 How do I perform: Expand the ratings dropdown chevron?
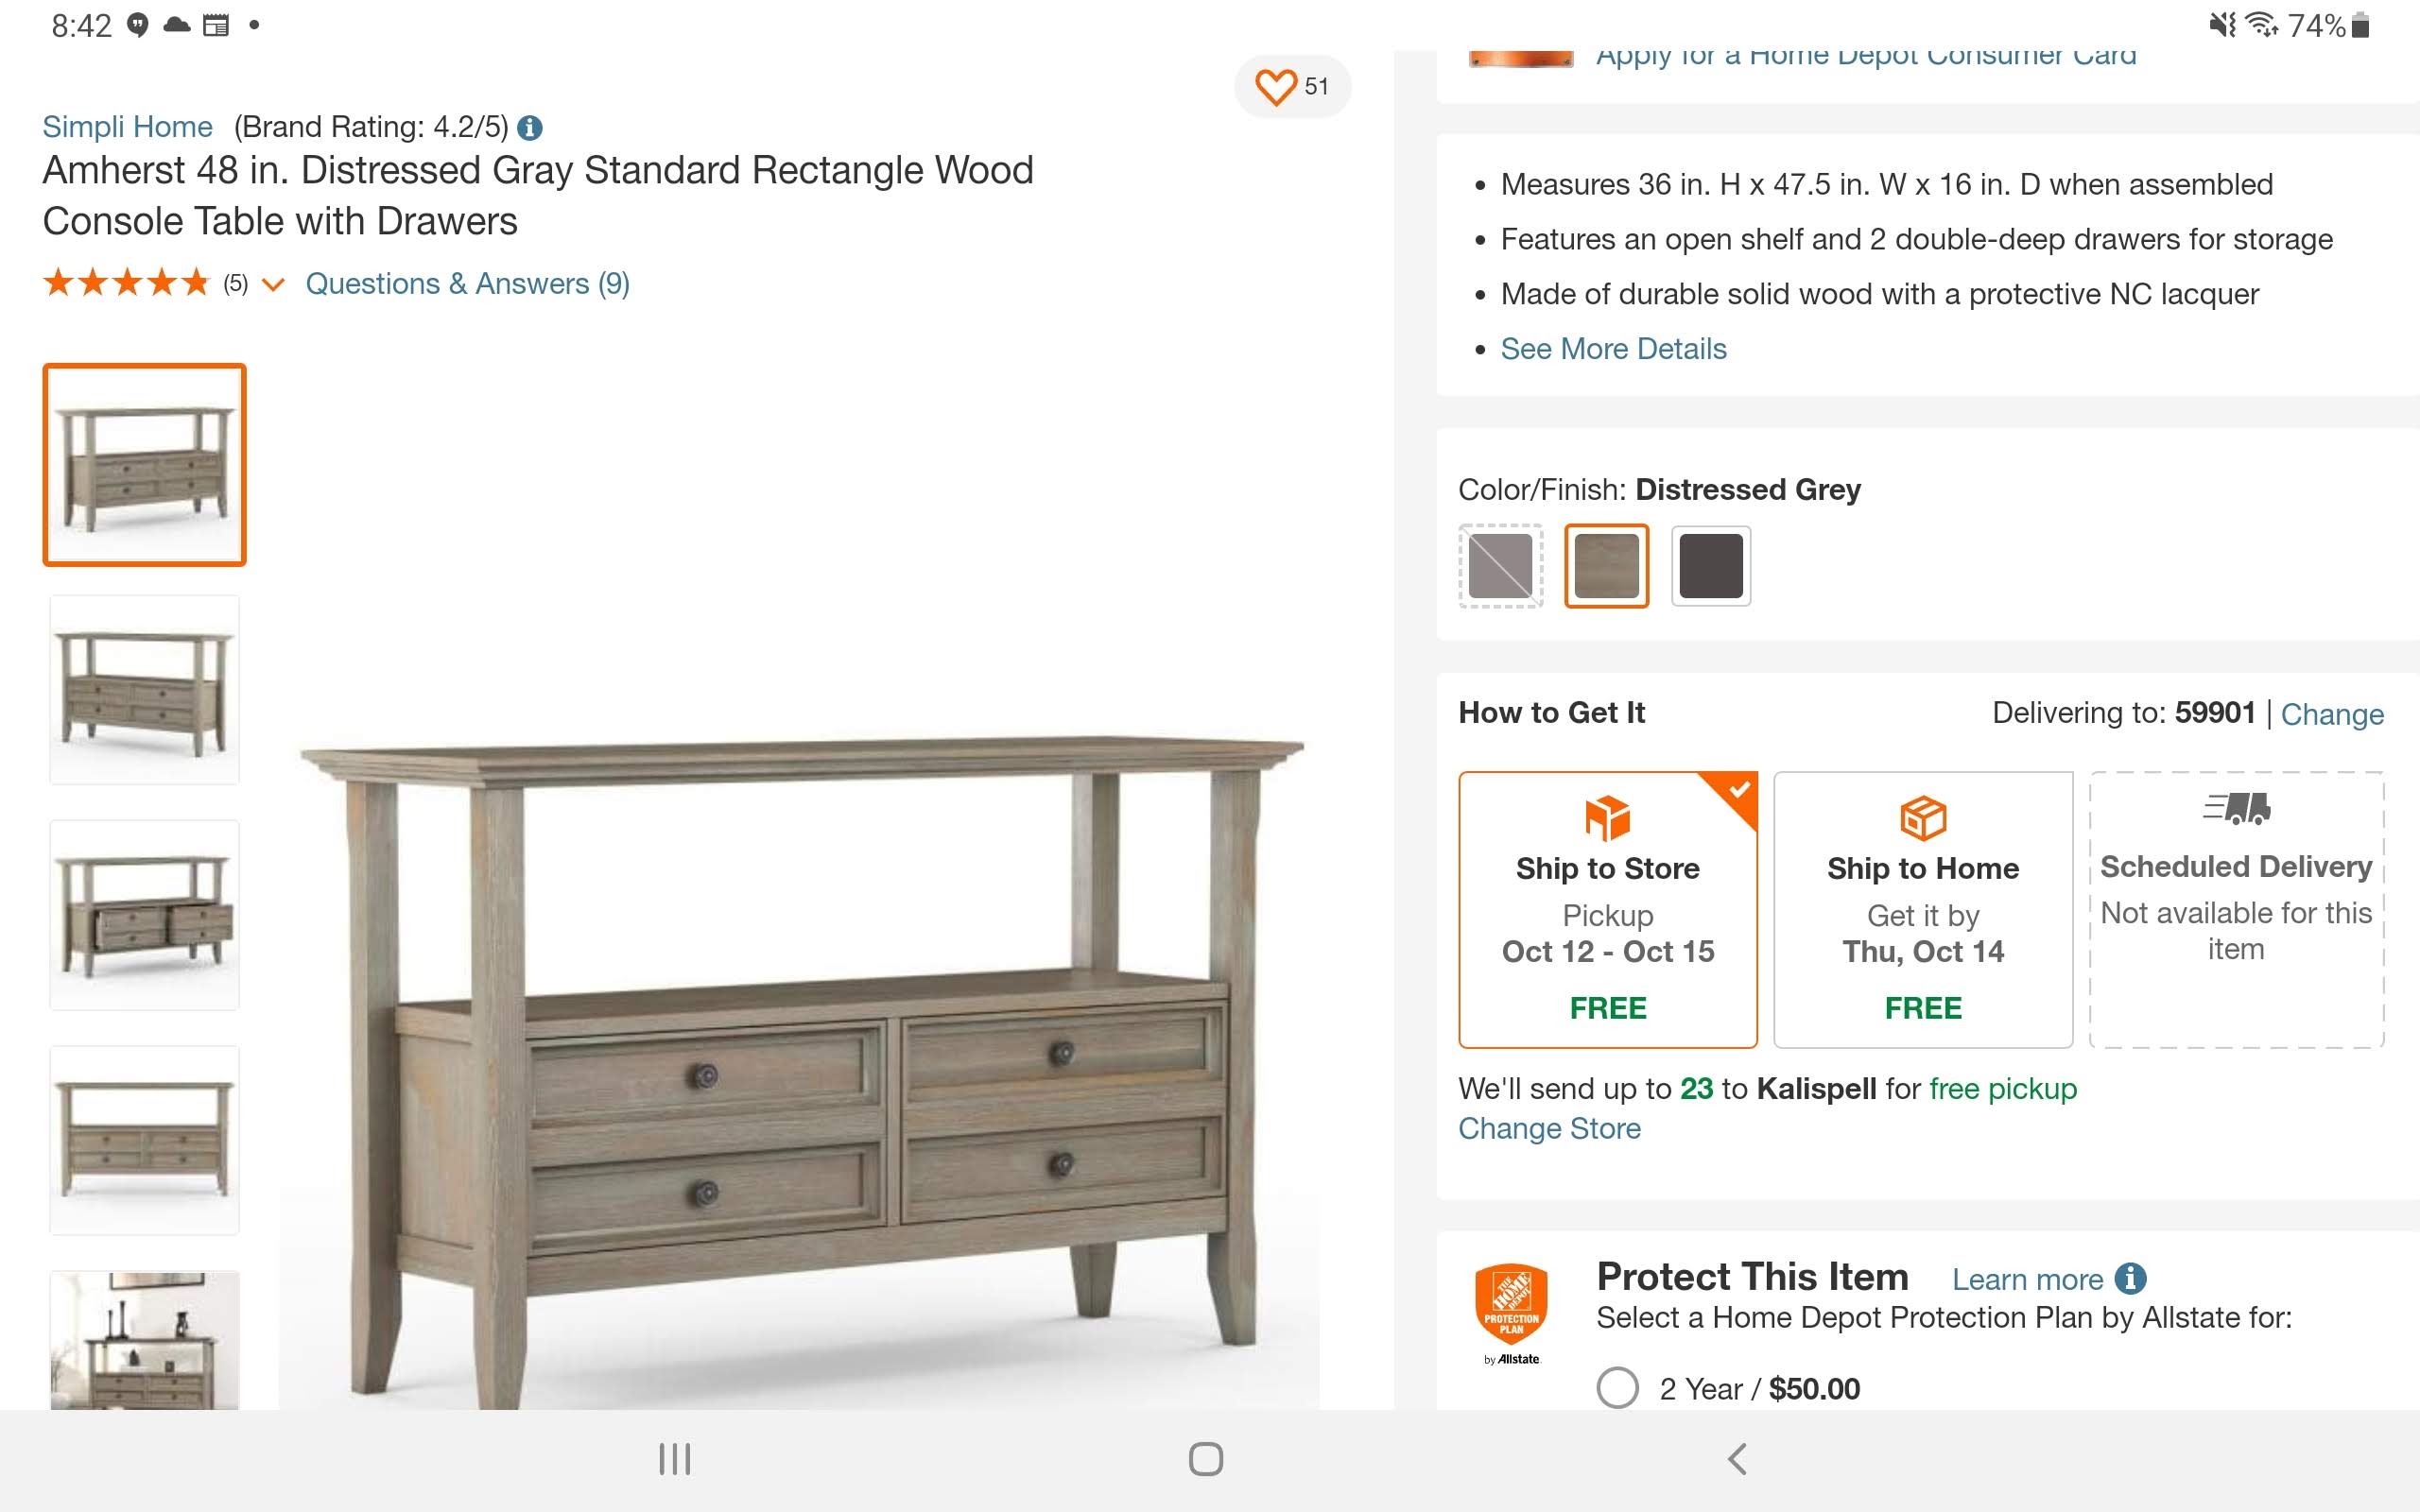click(273, 286)
